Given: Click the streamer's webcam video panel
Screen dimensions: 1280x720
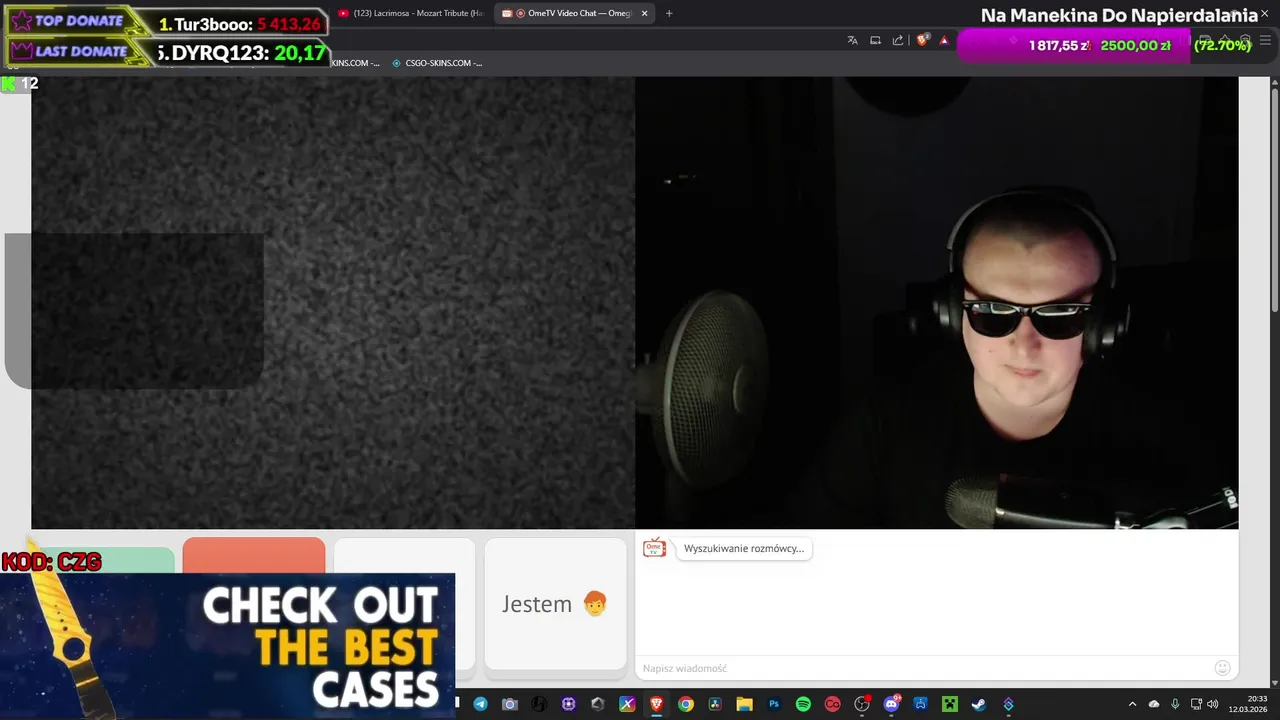Looking at the screenshot, I should (936, 303).
